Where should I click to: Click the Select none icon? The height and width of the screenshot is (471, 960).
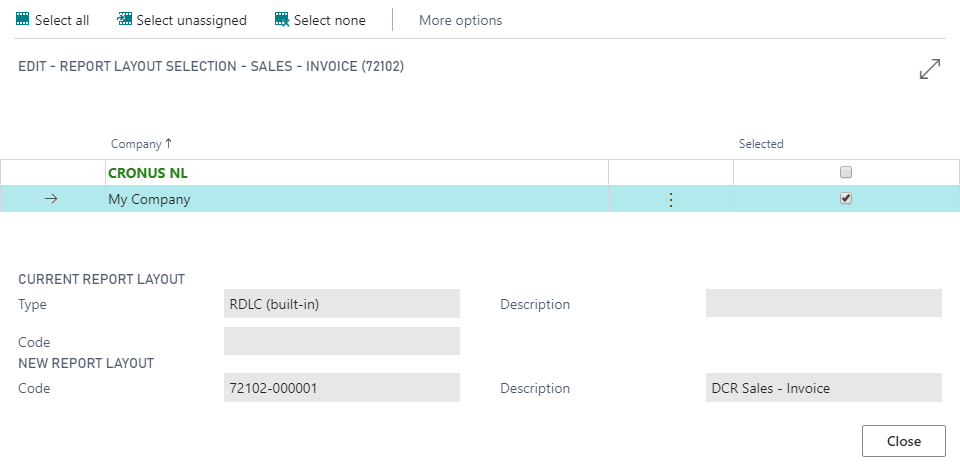click(282, 20)
